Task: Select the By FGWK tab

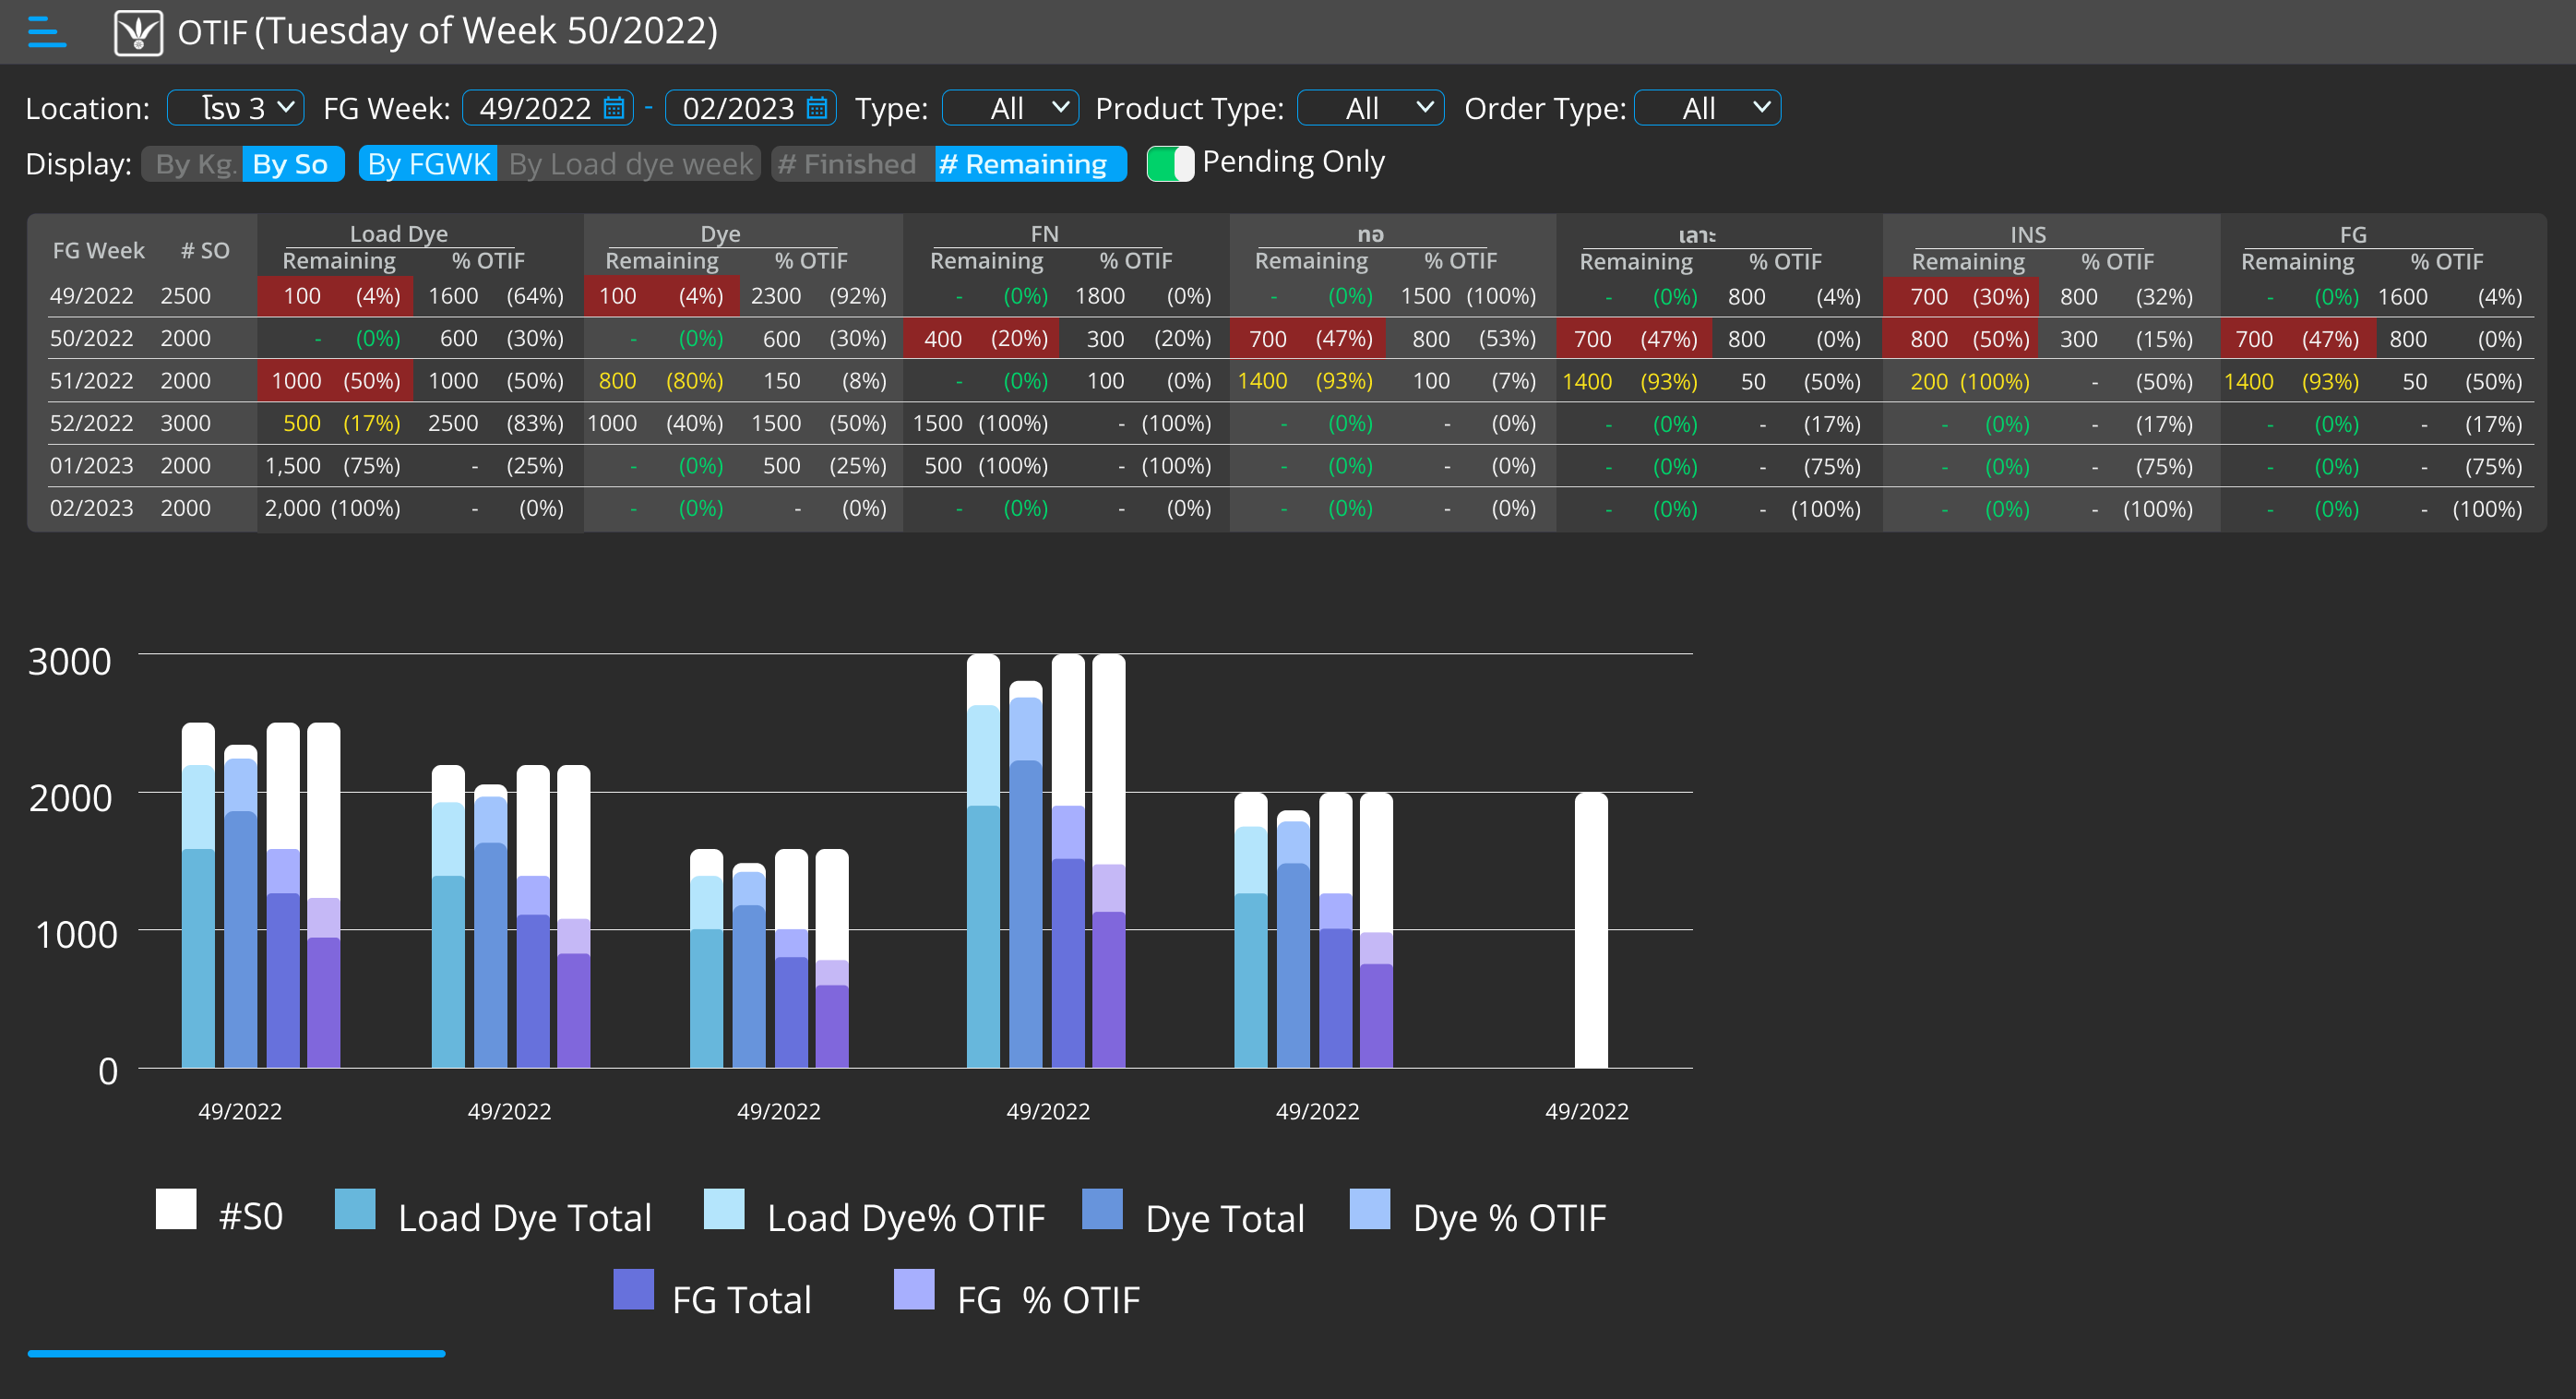Action: (x=428, y=164)
